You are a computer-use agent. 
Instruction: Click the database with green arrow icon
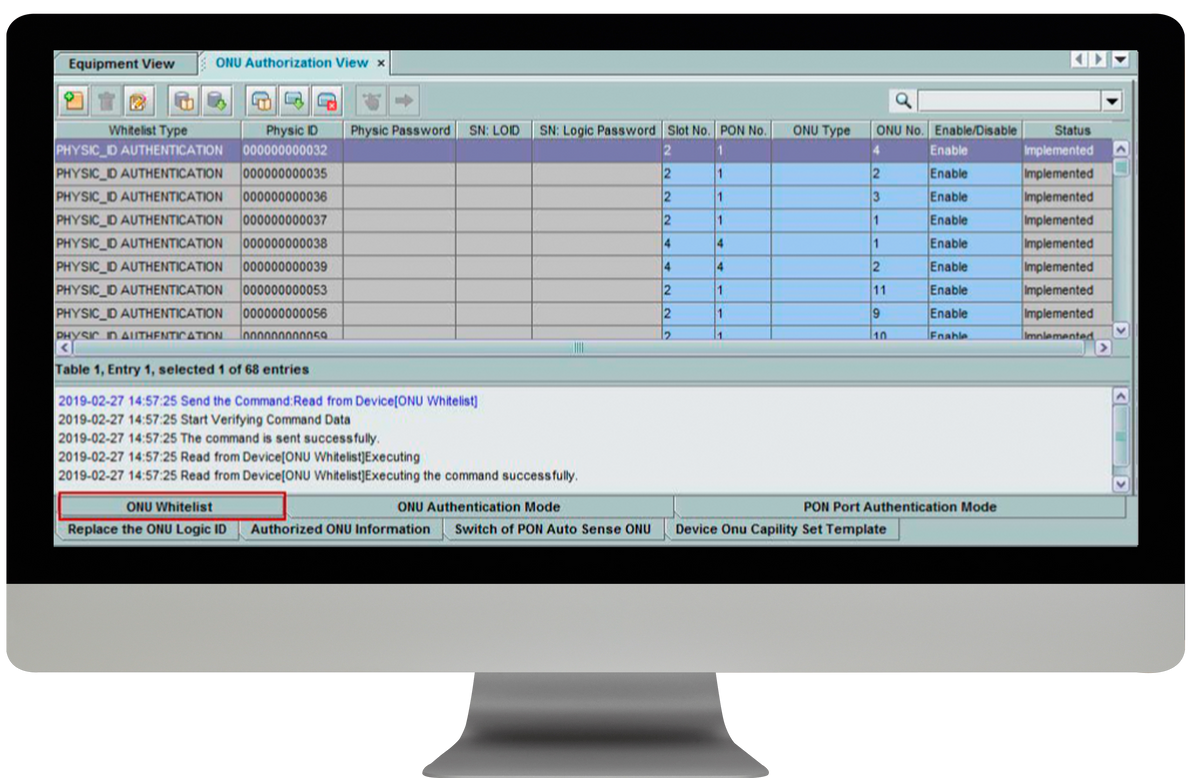(217, 100)
